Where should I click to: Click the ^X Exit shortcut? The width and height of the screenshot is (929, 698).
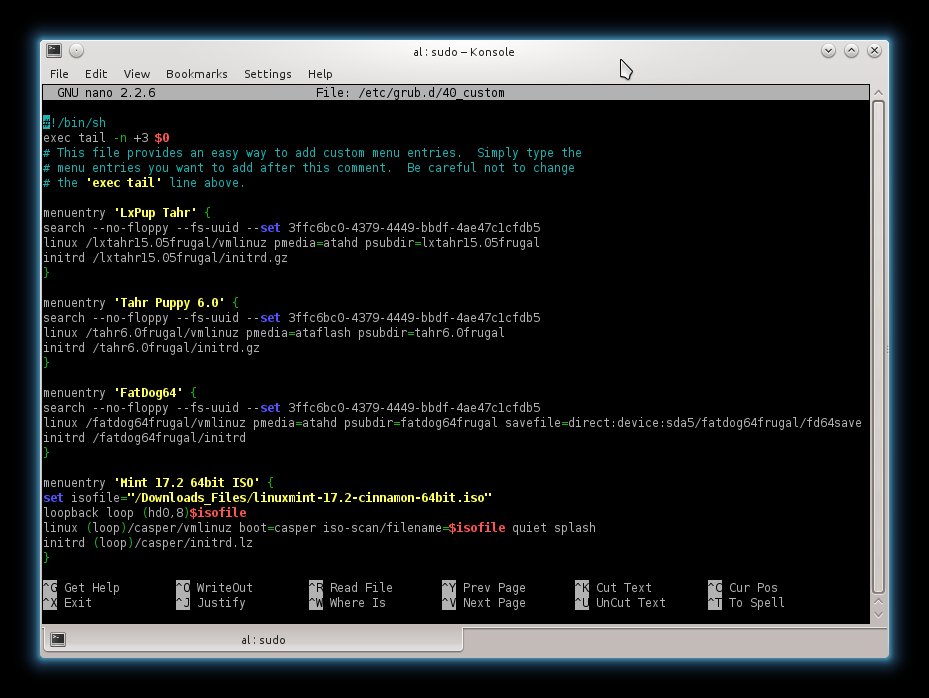pos(68,603)
